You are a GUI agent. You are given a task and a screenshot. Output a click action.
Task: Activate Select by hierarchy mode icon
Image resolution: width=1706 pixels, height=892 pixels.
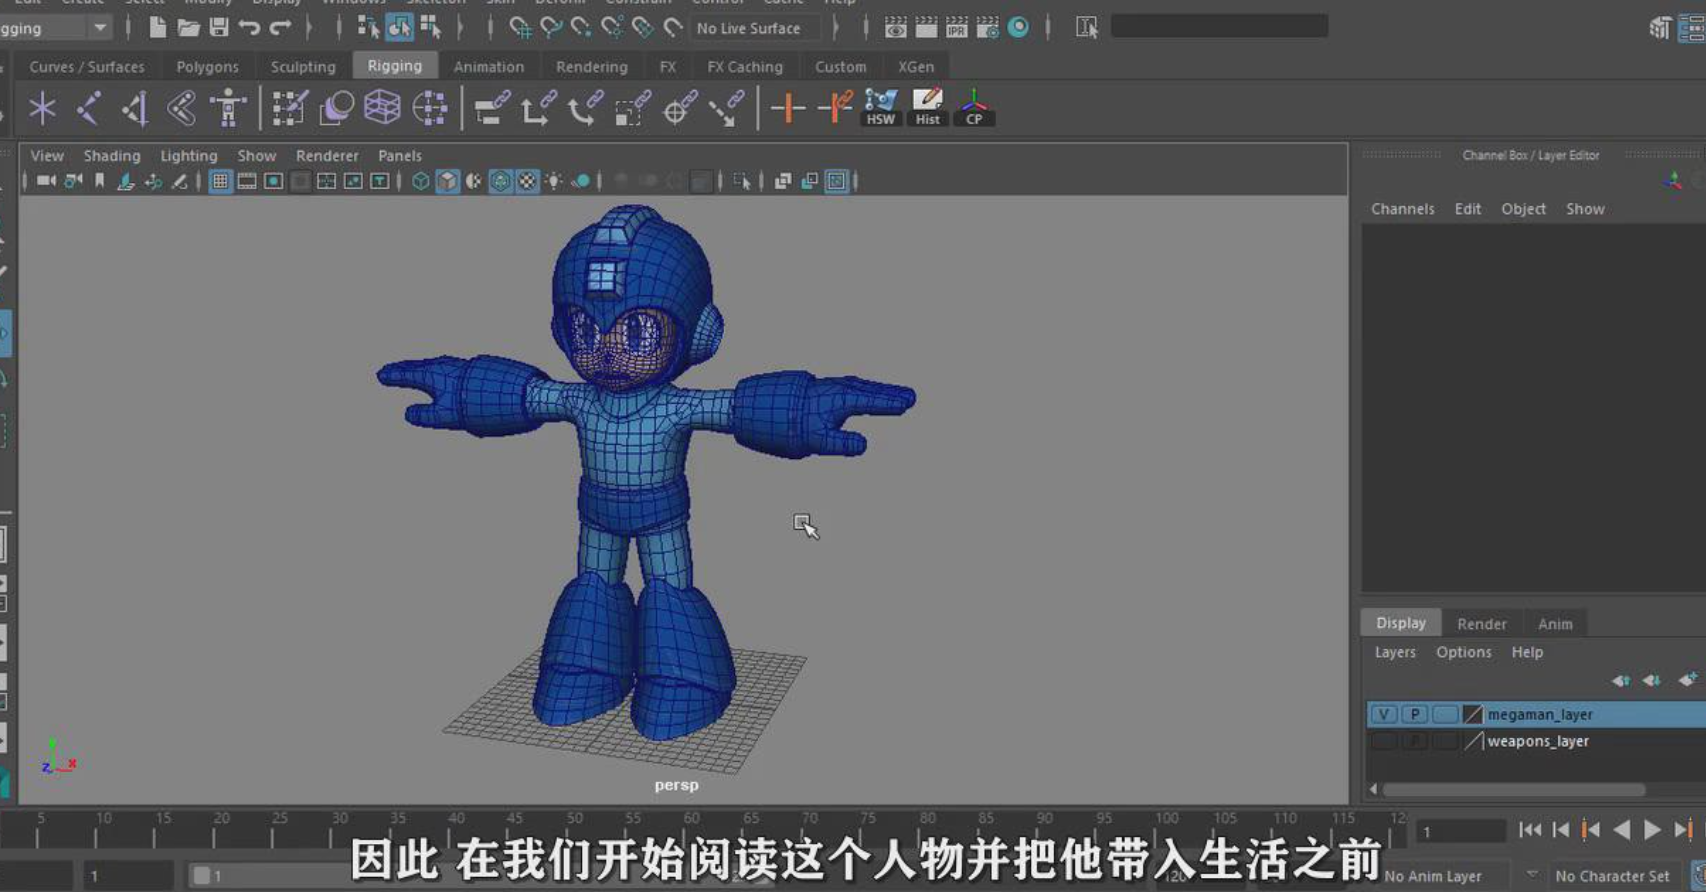pyautogui.click(x=368, y=28)
